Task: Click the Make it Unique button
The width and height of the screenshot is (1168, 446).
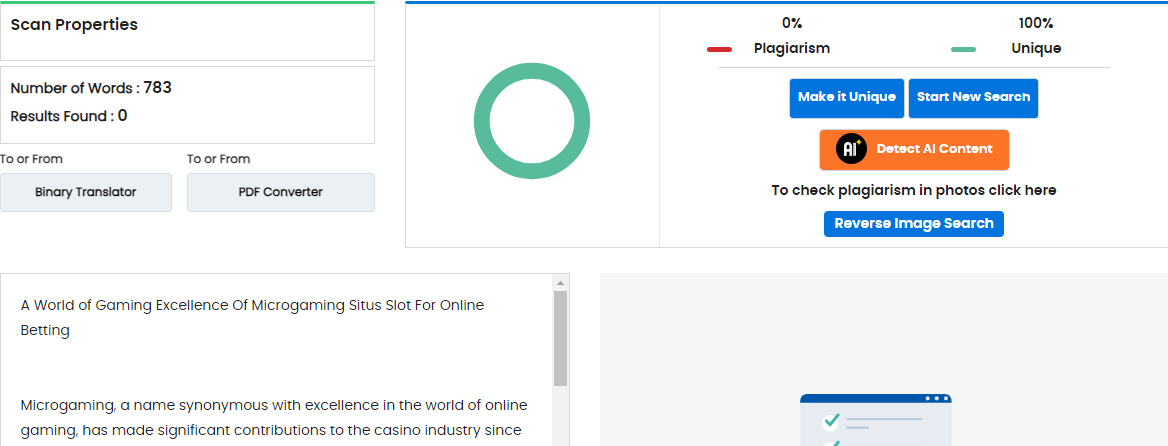Action: (847, 98)
